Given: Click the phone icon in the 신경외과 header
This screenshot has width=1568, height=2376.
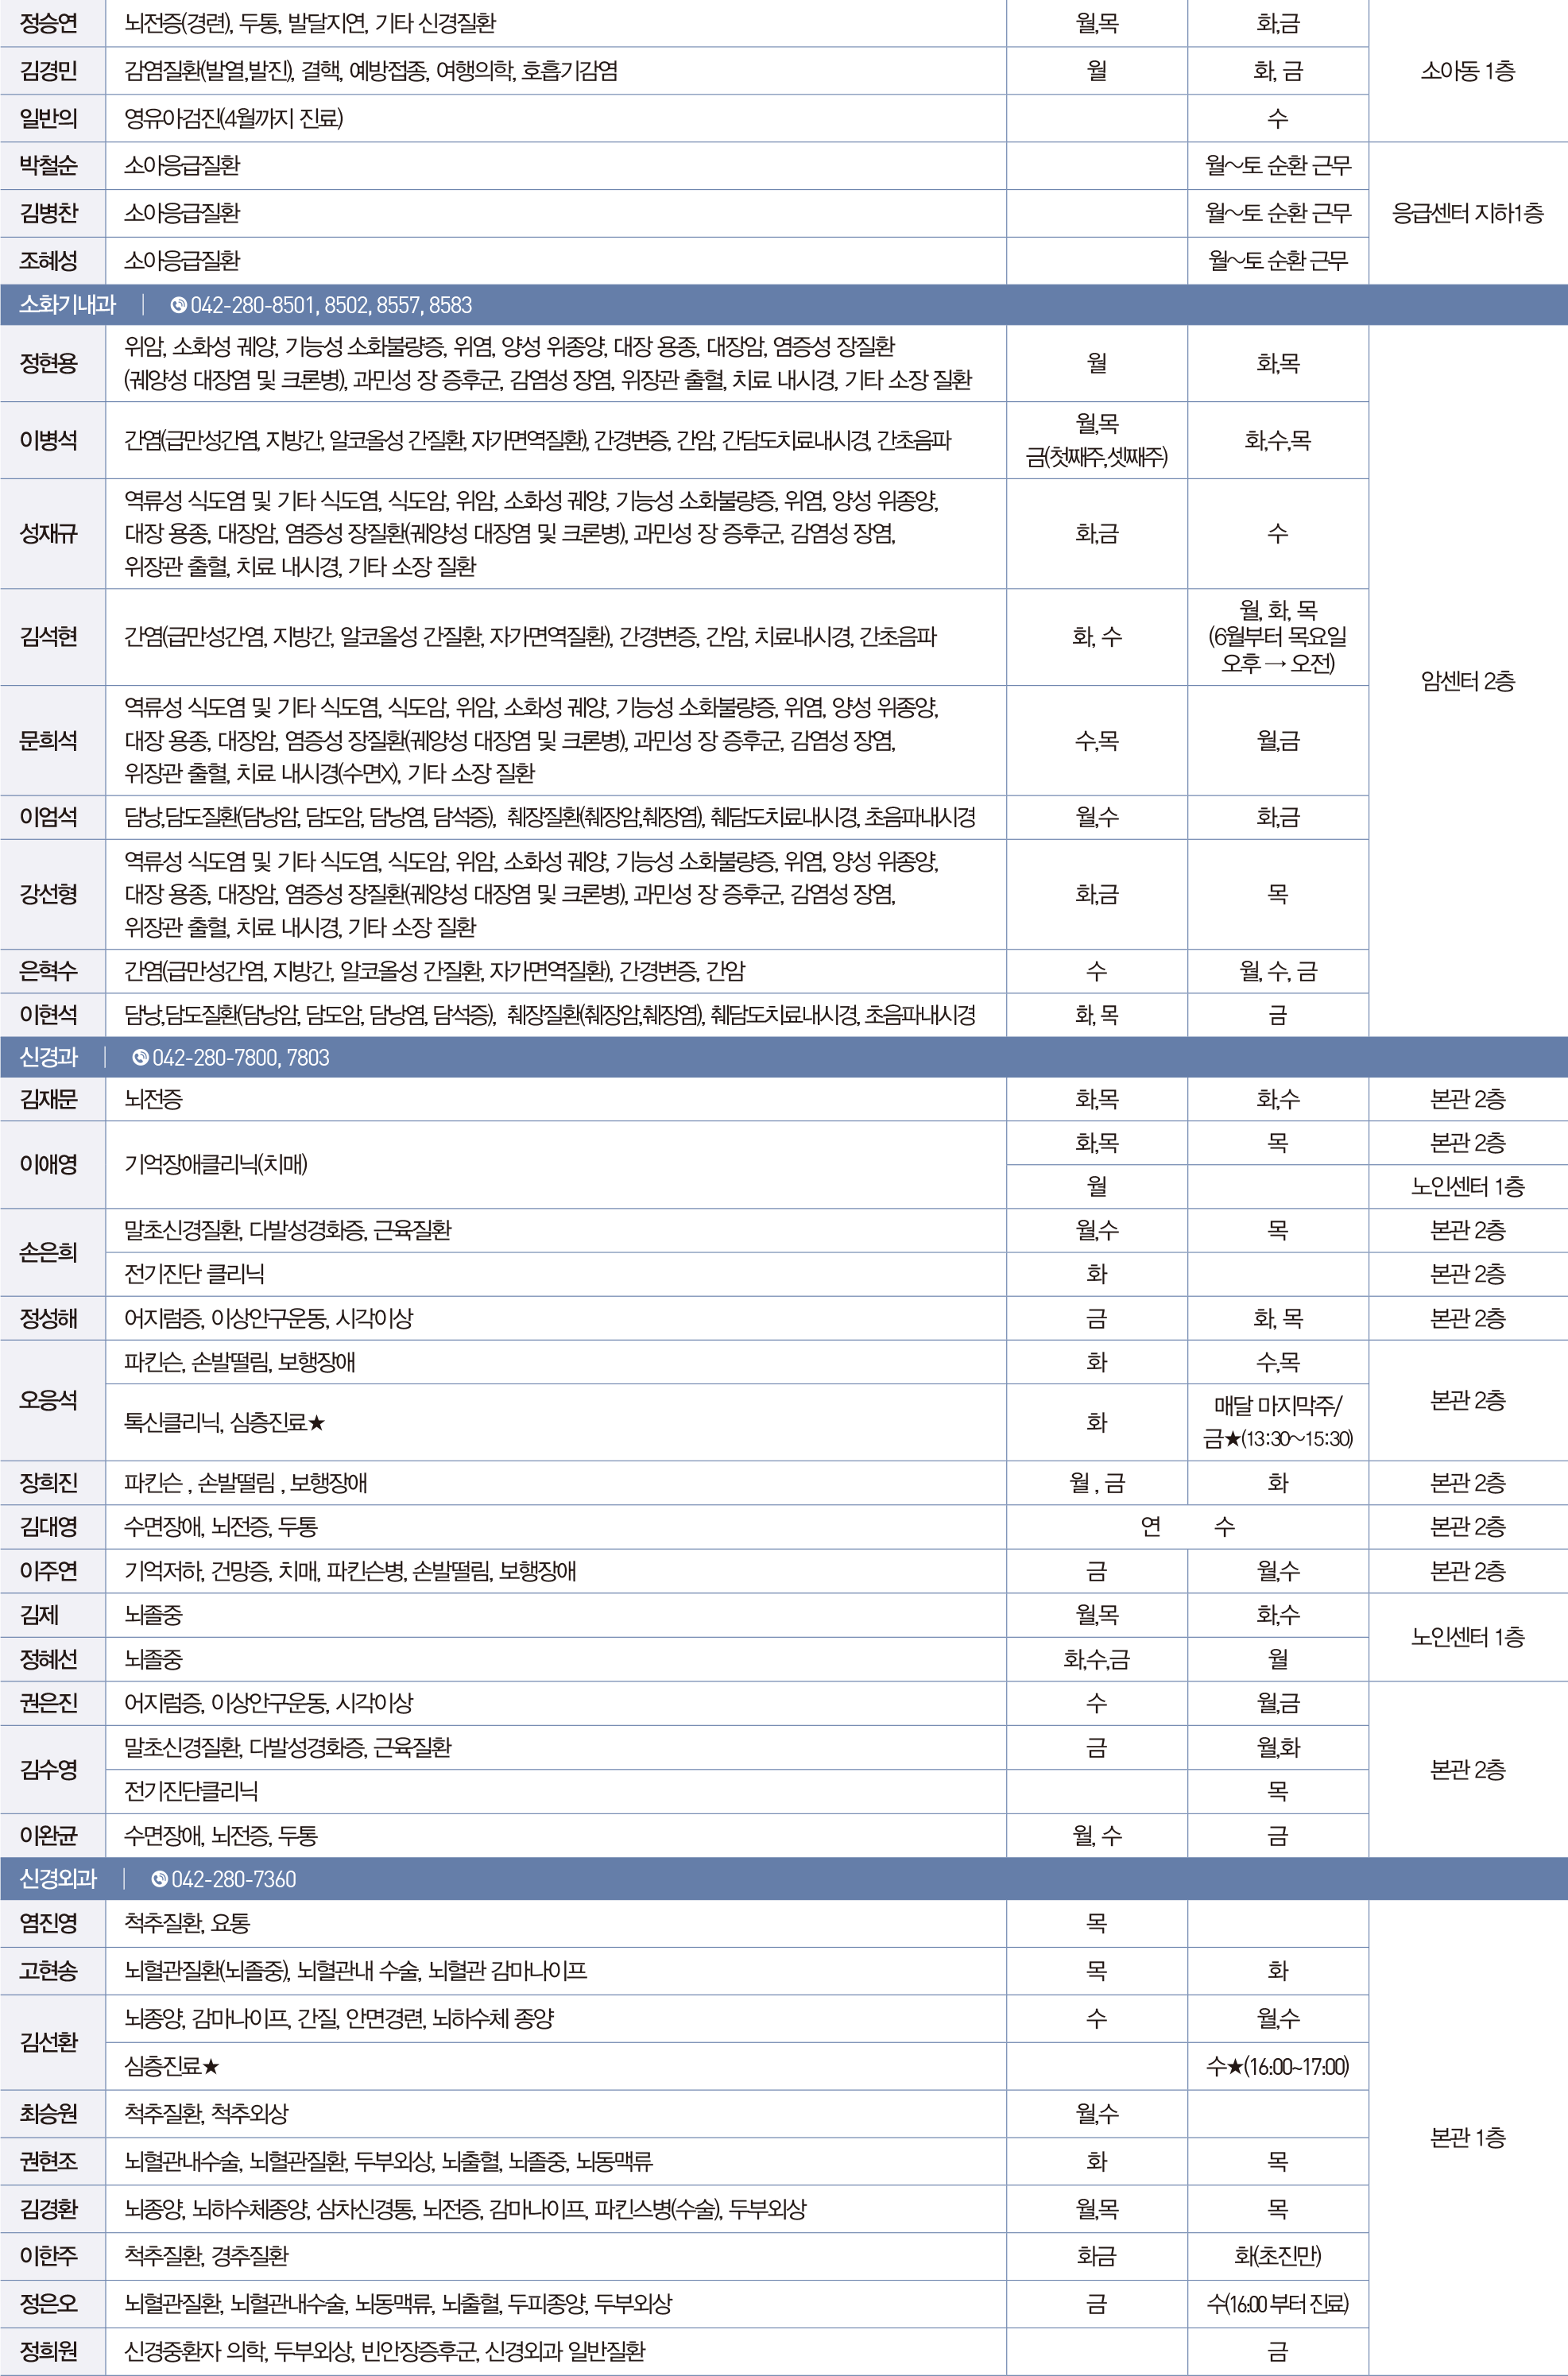Looking at the screenshot, I should pos(159,1879).
